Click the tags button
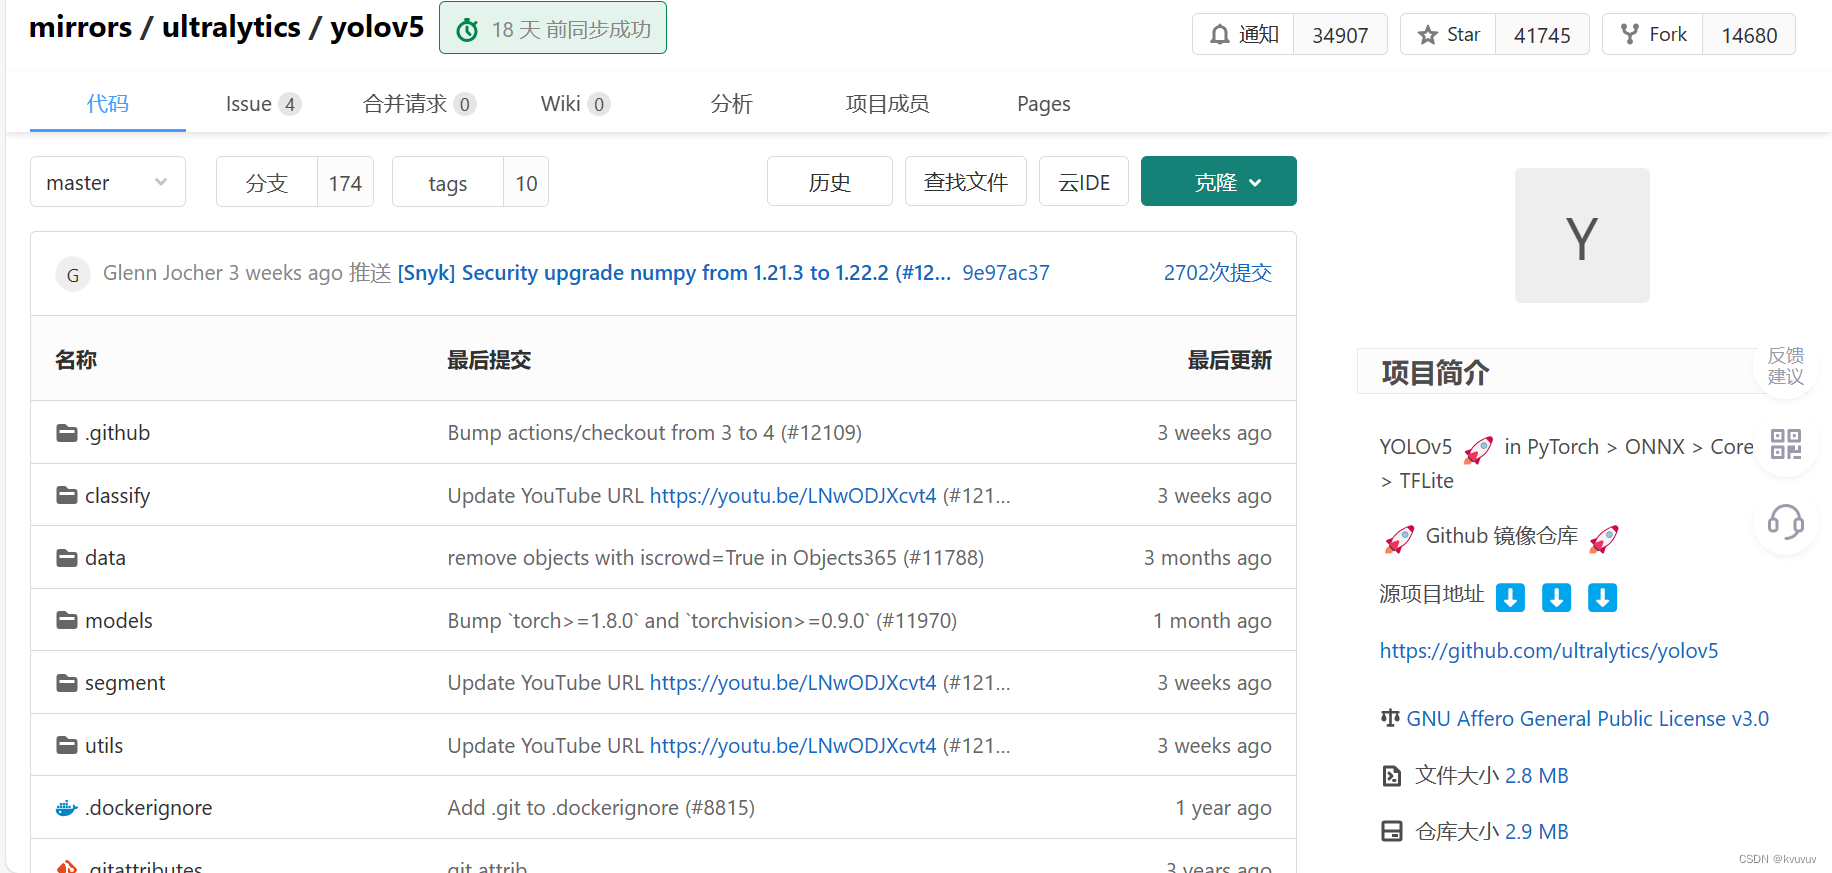This screenshot has height=873, width=1832. click(448, 182)
